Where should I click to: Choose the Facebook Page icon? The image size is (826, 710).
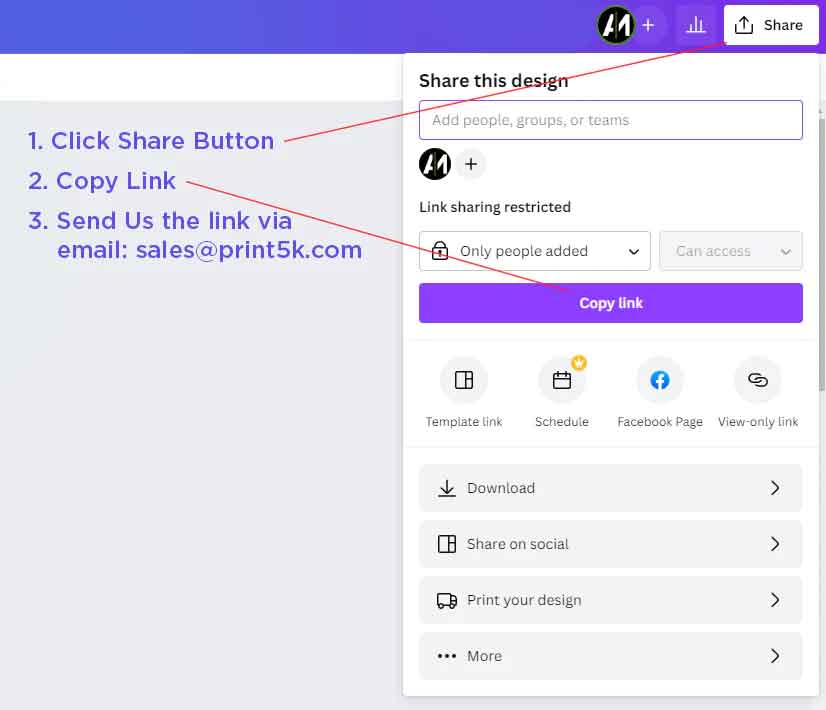(x=660, y=380)
